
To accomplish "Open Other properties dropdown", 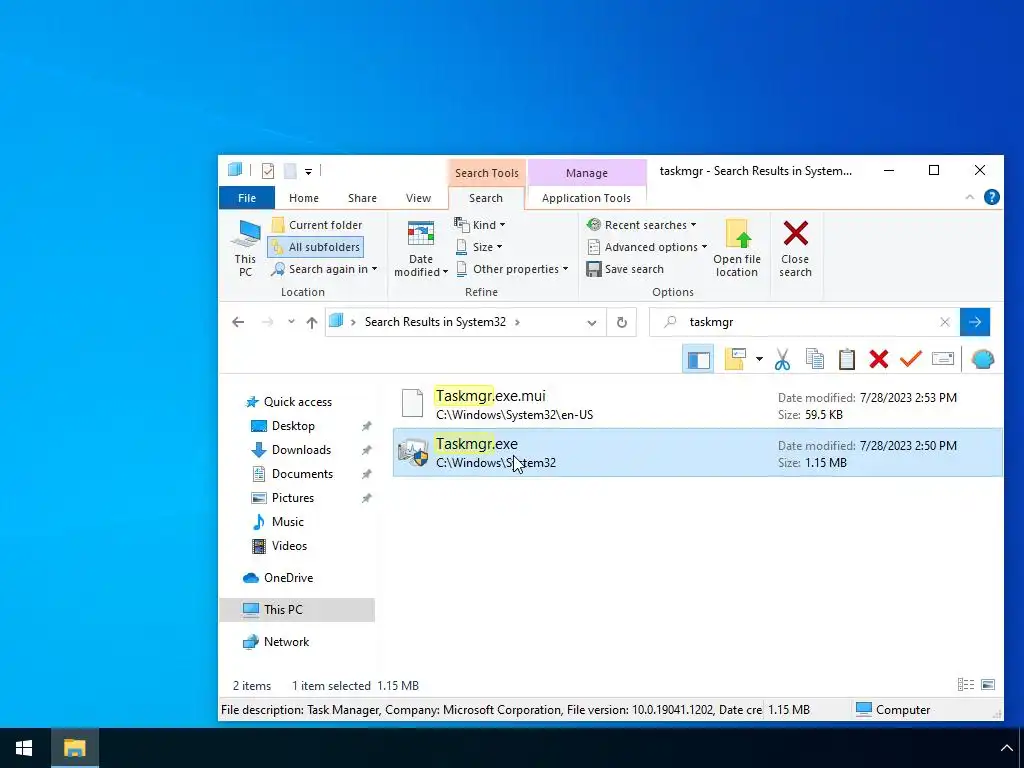I will pyautogui.click(x=511, y=269).
